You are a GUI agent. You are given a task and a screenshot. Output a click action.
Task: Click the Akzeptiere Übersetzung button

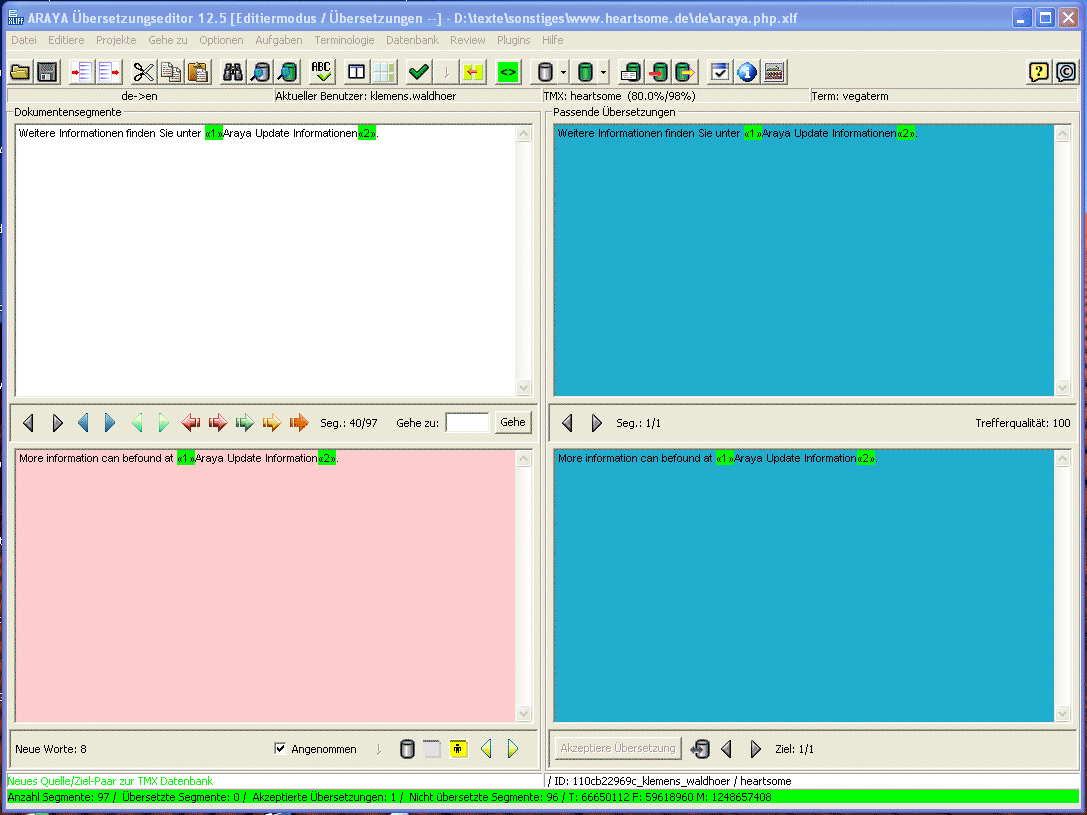618,748
